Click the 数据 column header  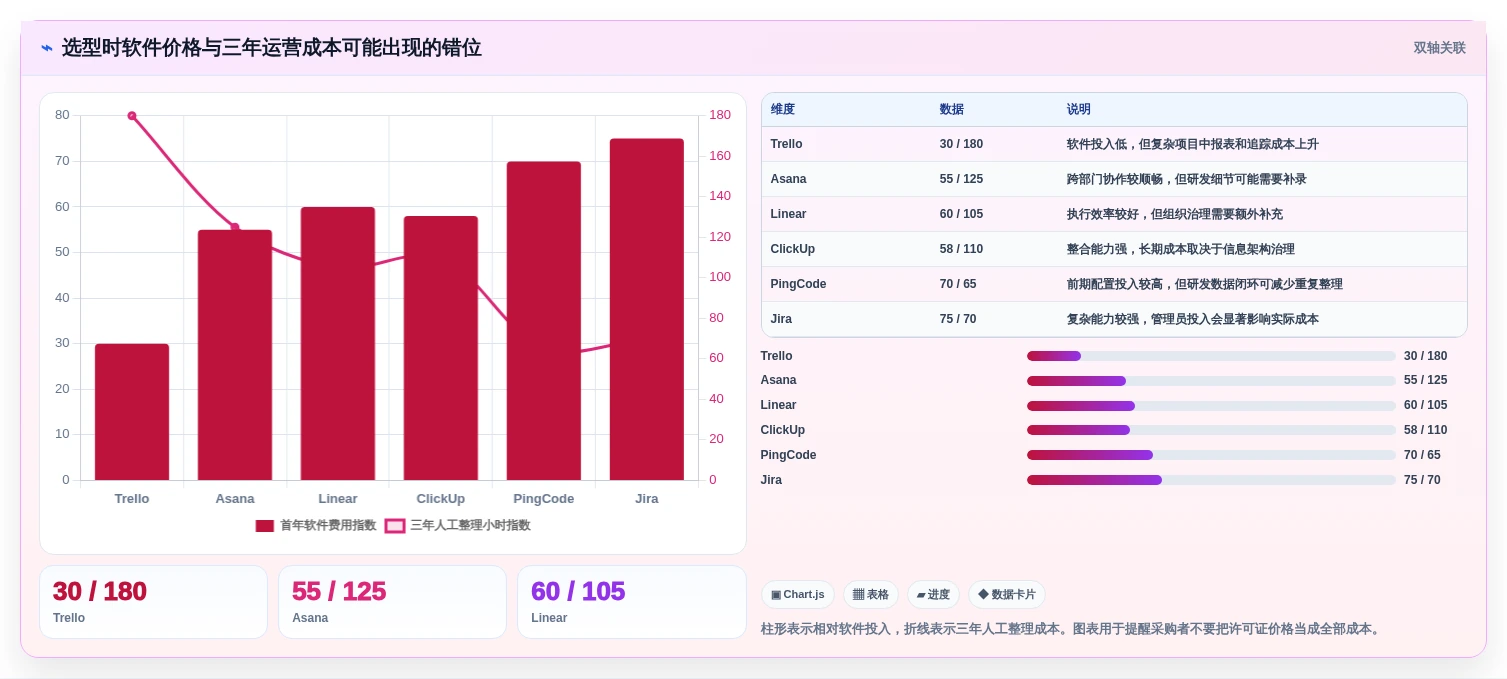[x=952, y=109]
